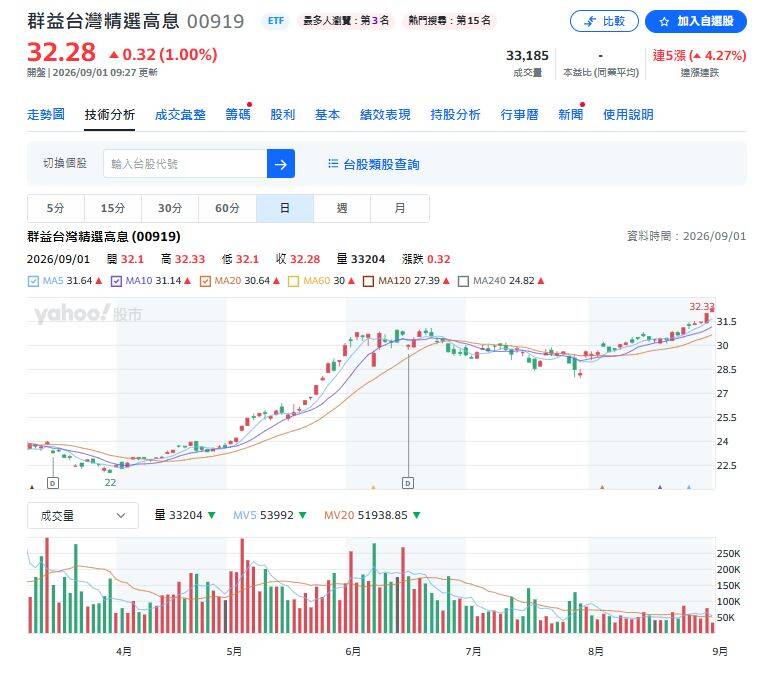Open the 成交彙整 tab
The image size is (765, 675).
pyautogui.click(x=180, y=115)
